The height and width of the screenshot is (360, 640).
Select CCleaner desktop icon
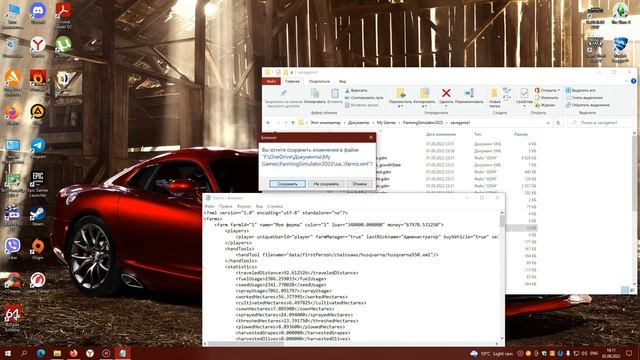coord(12,282)
